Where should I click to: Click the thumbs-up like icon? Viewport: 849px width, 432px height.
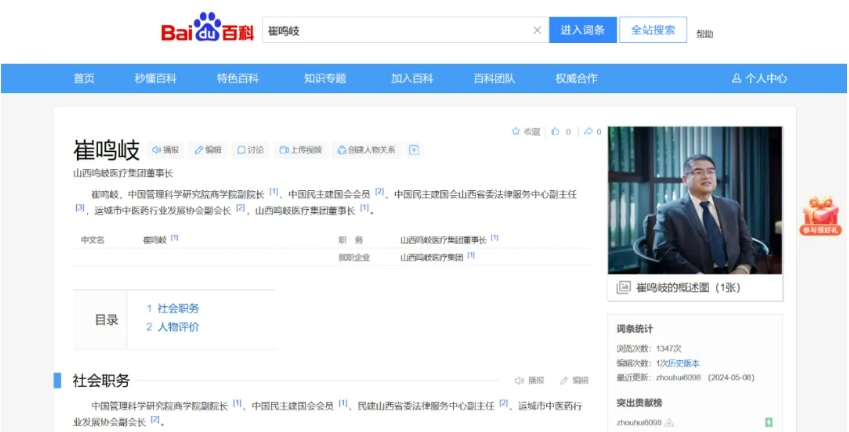point(555,131)
